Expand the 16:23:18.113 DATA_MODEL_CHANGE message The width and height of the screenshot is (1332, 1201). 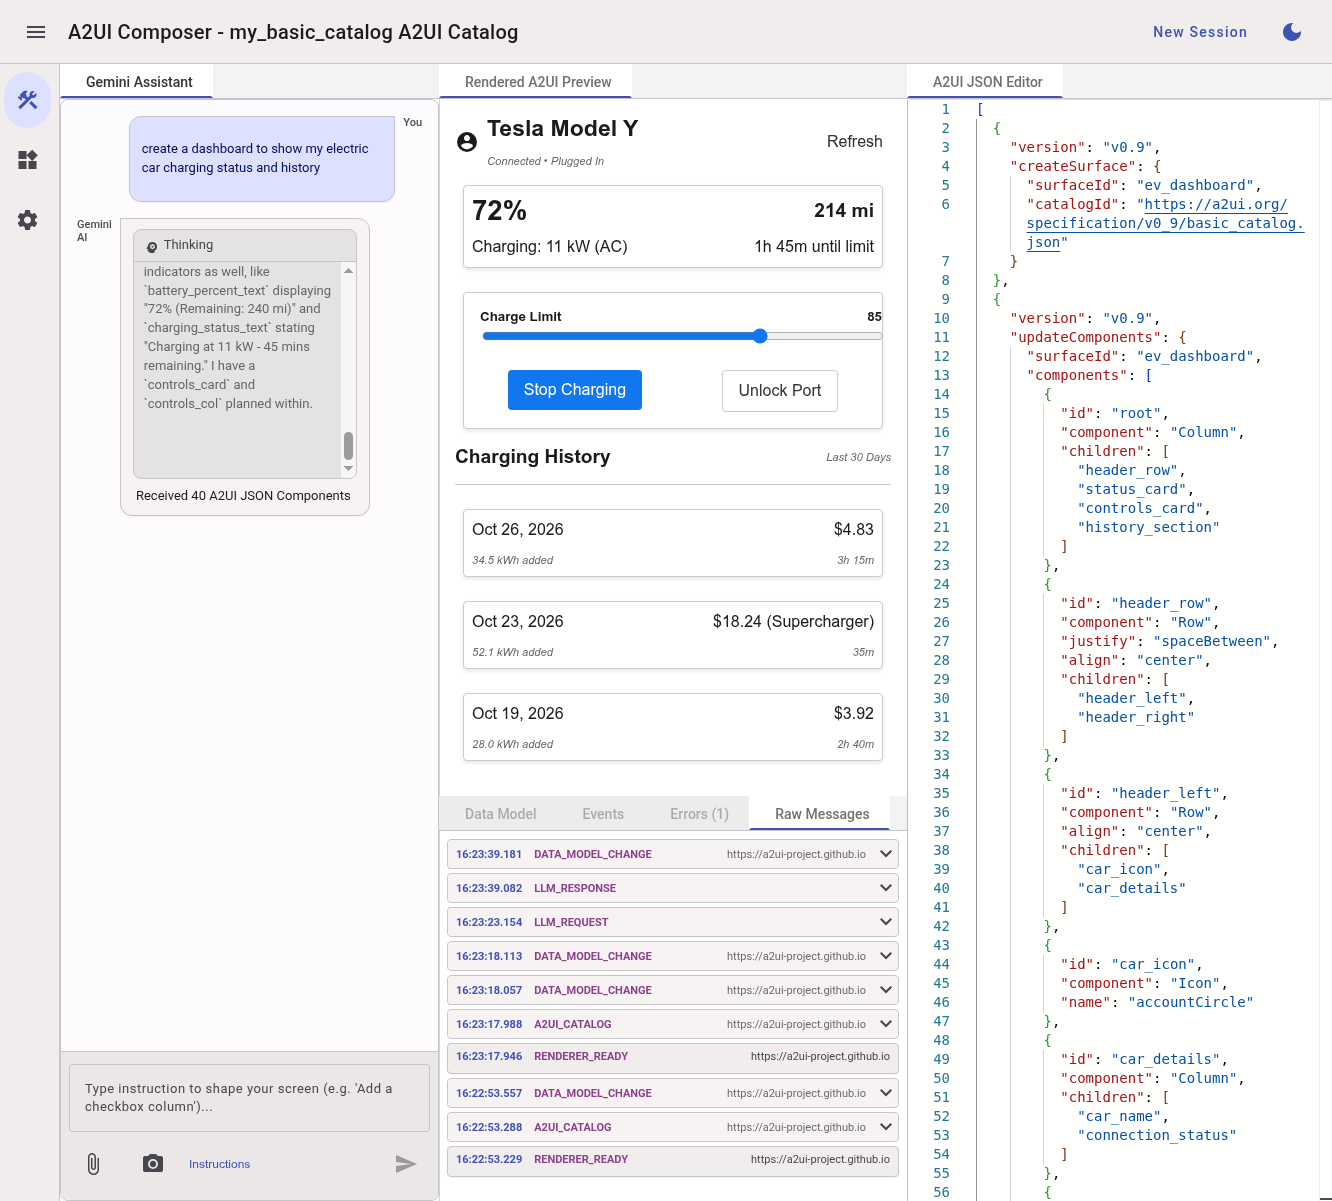point(673,956)
